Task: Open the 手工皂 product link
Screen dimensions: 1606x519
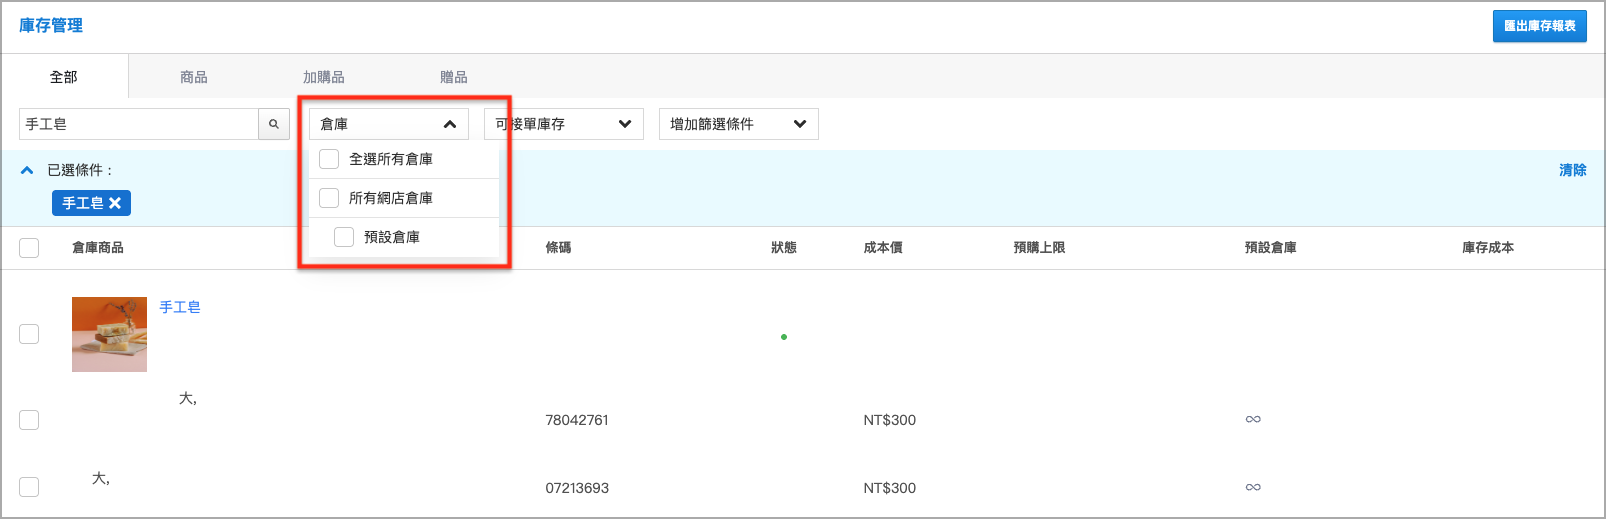Action: tap(180, 307)
